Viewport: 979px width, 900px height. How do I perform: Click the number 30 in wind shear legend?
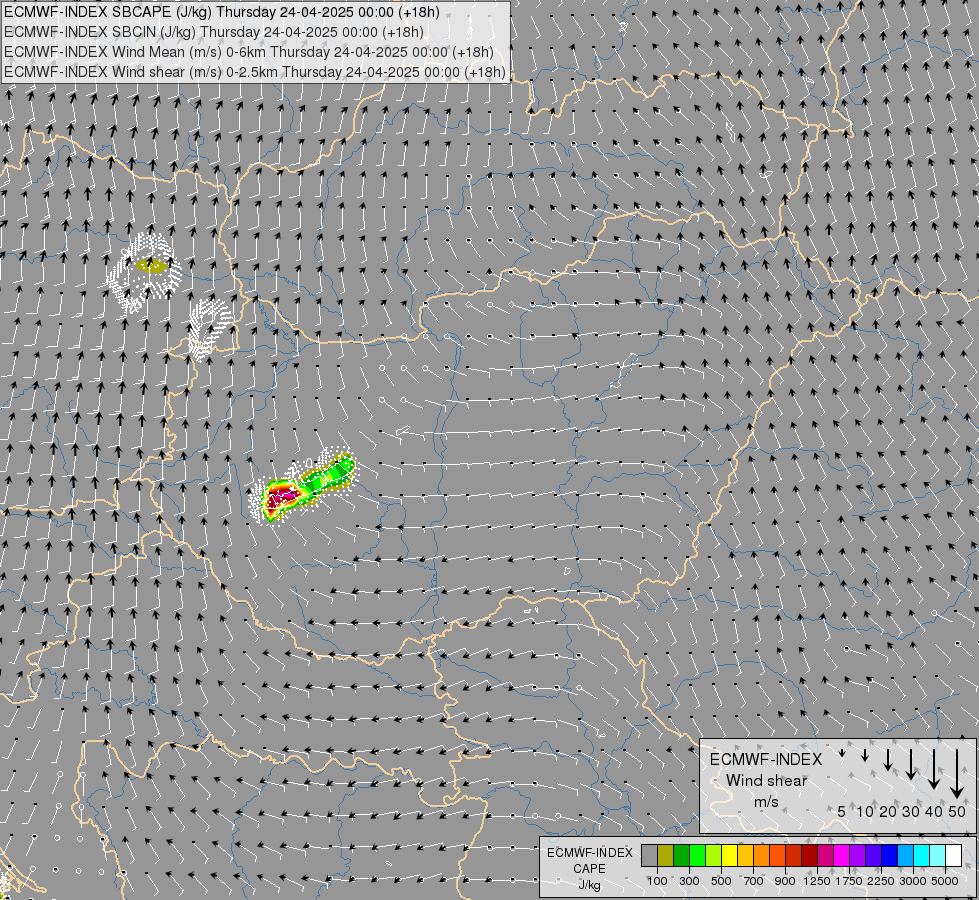pyautogui.click(x=911, y=811)
